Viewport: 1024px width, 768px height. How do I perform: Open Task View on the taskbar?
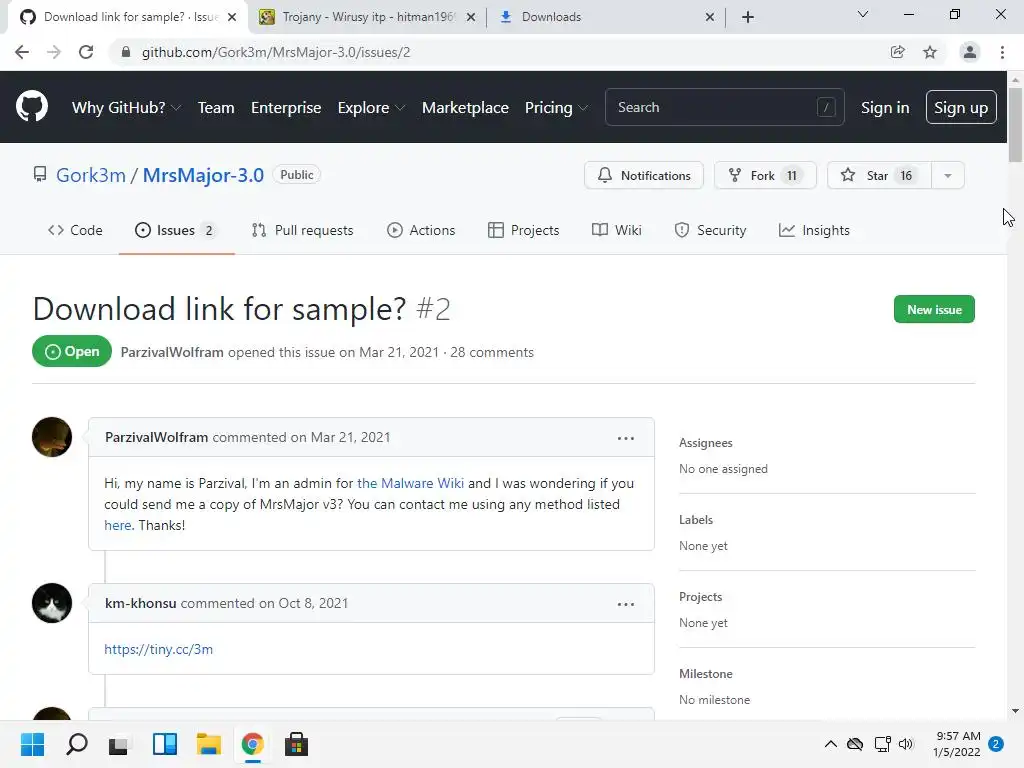pos(119,744)
